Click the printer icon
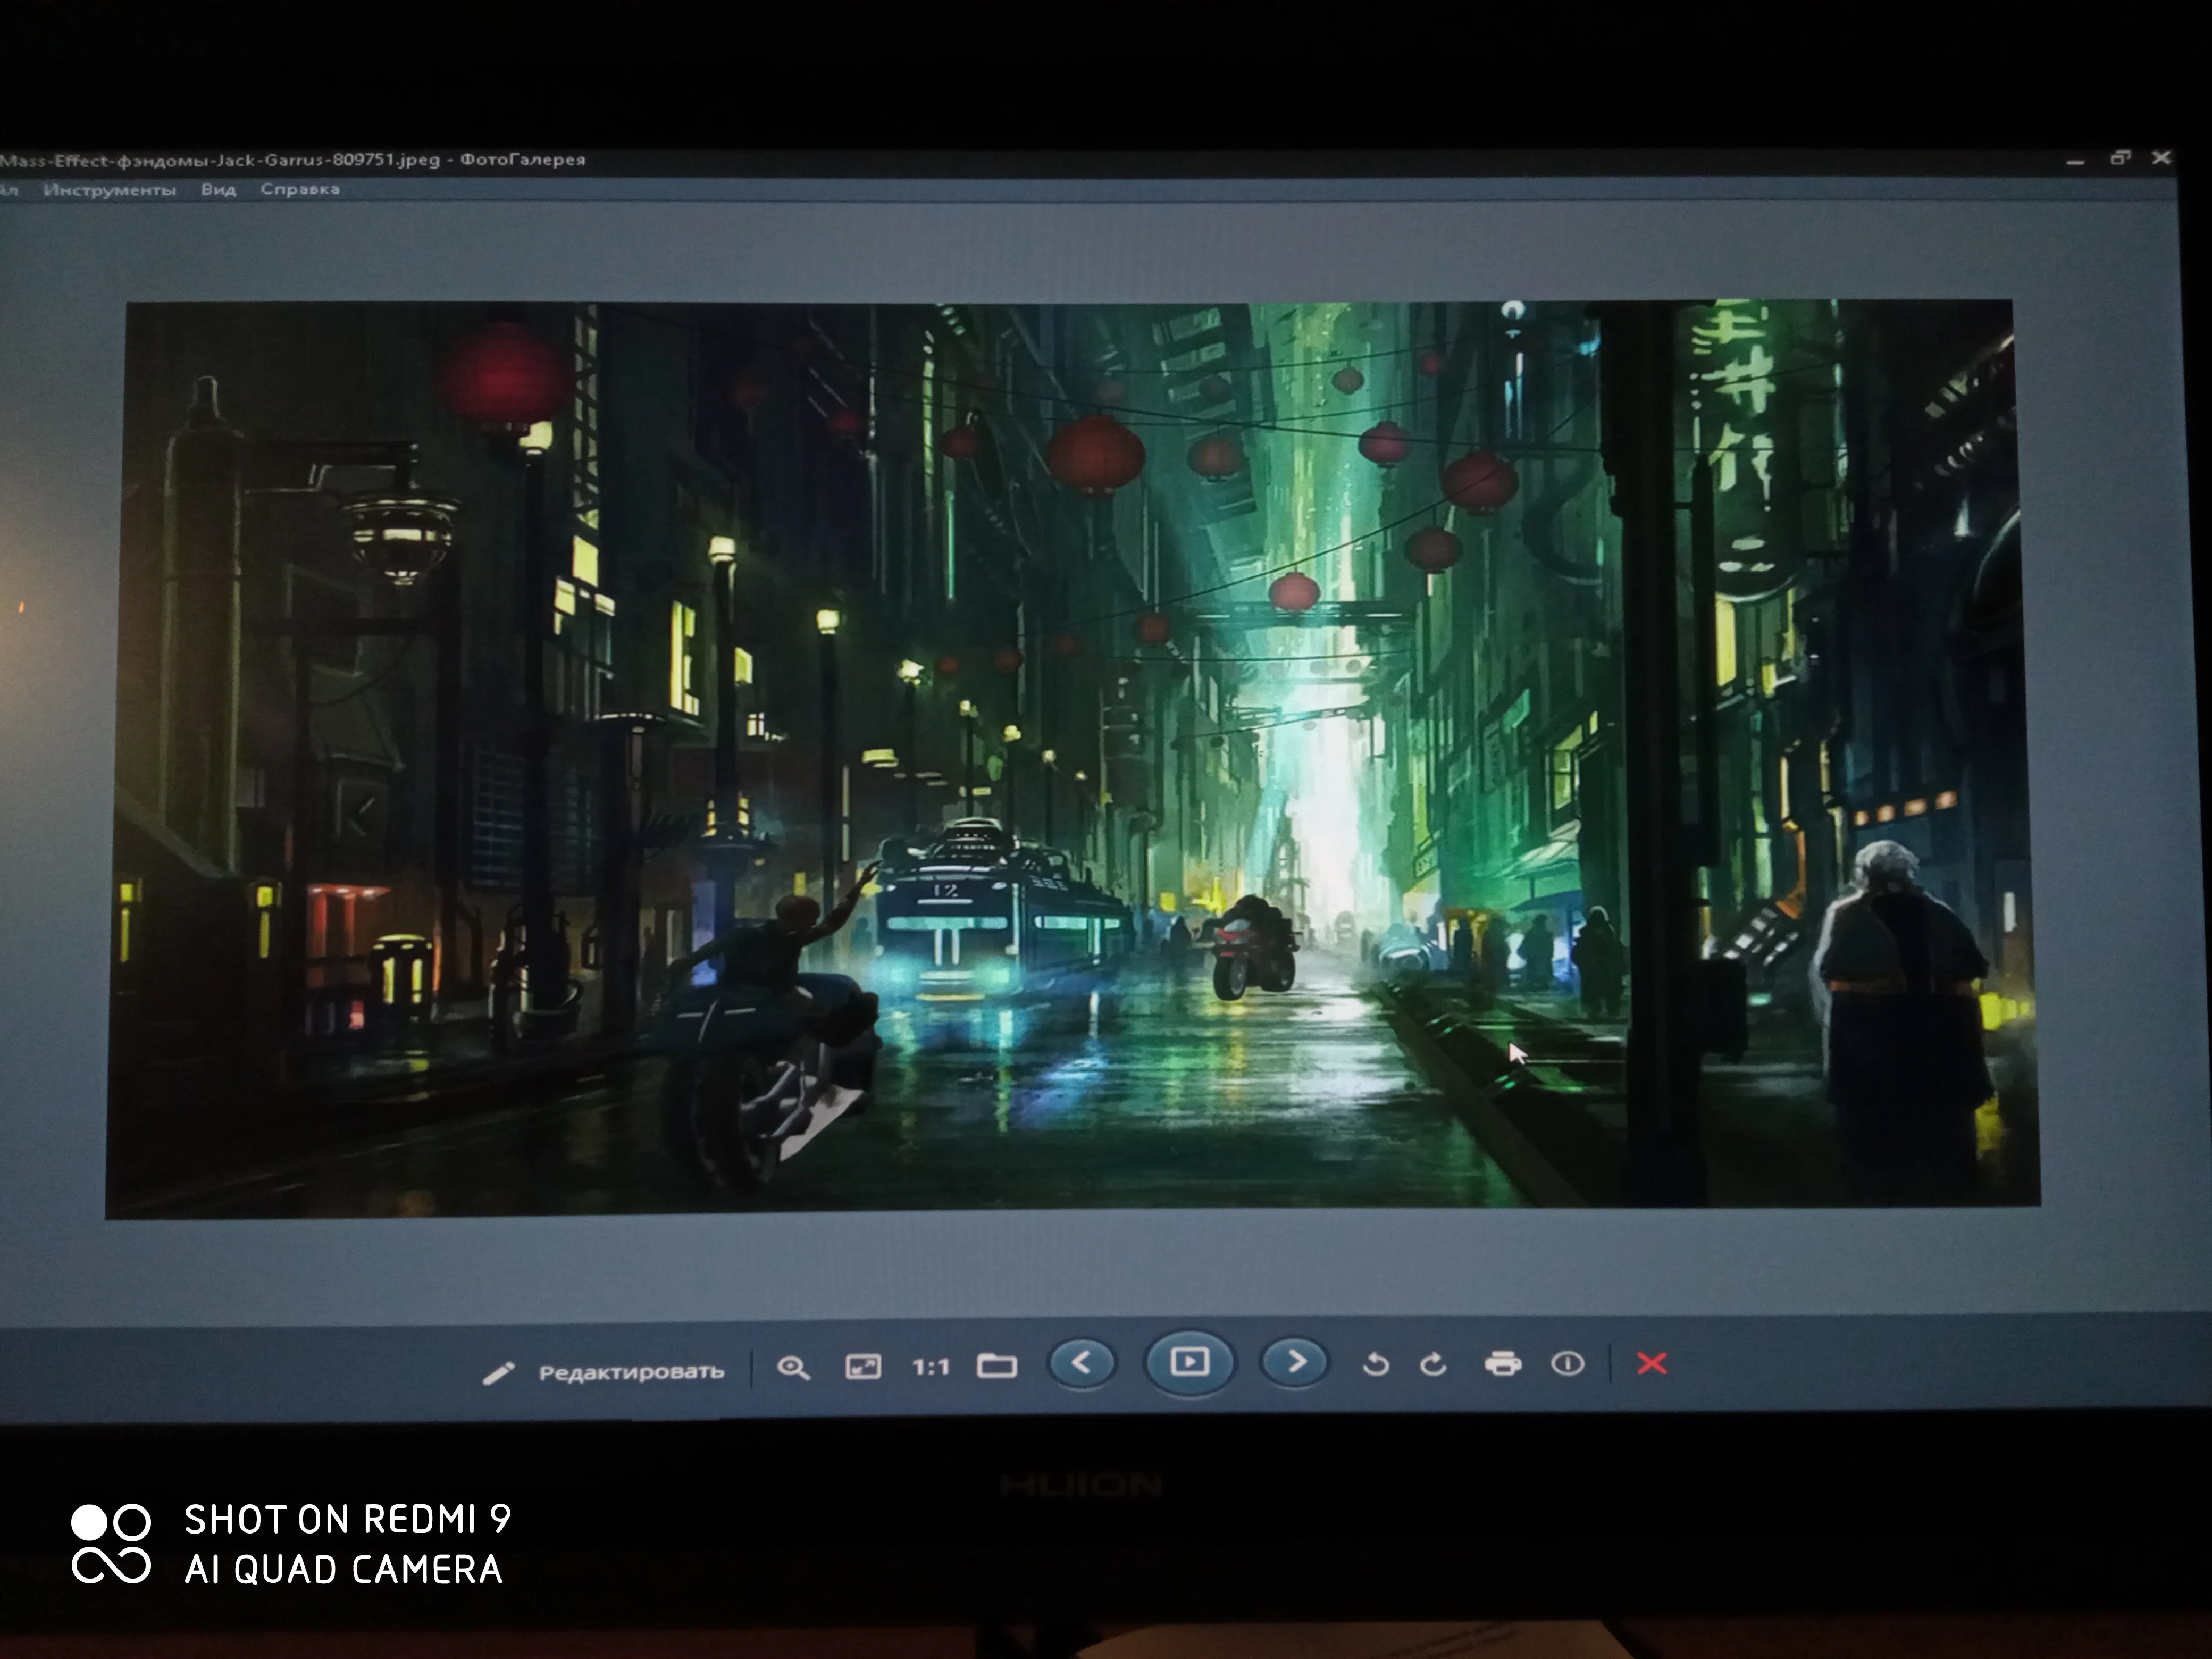Screen dimensions: 2212x1659 1503,1363
